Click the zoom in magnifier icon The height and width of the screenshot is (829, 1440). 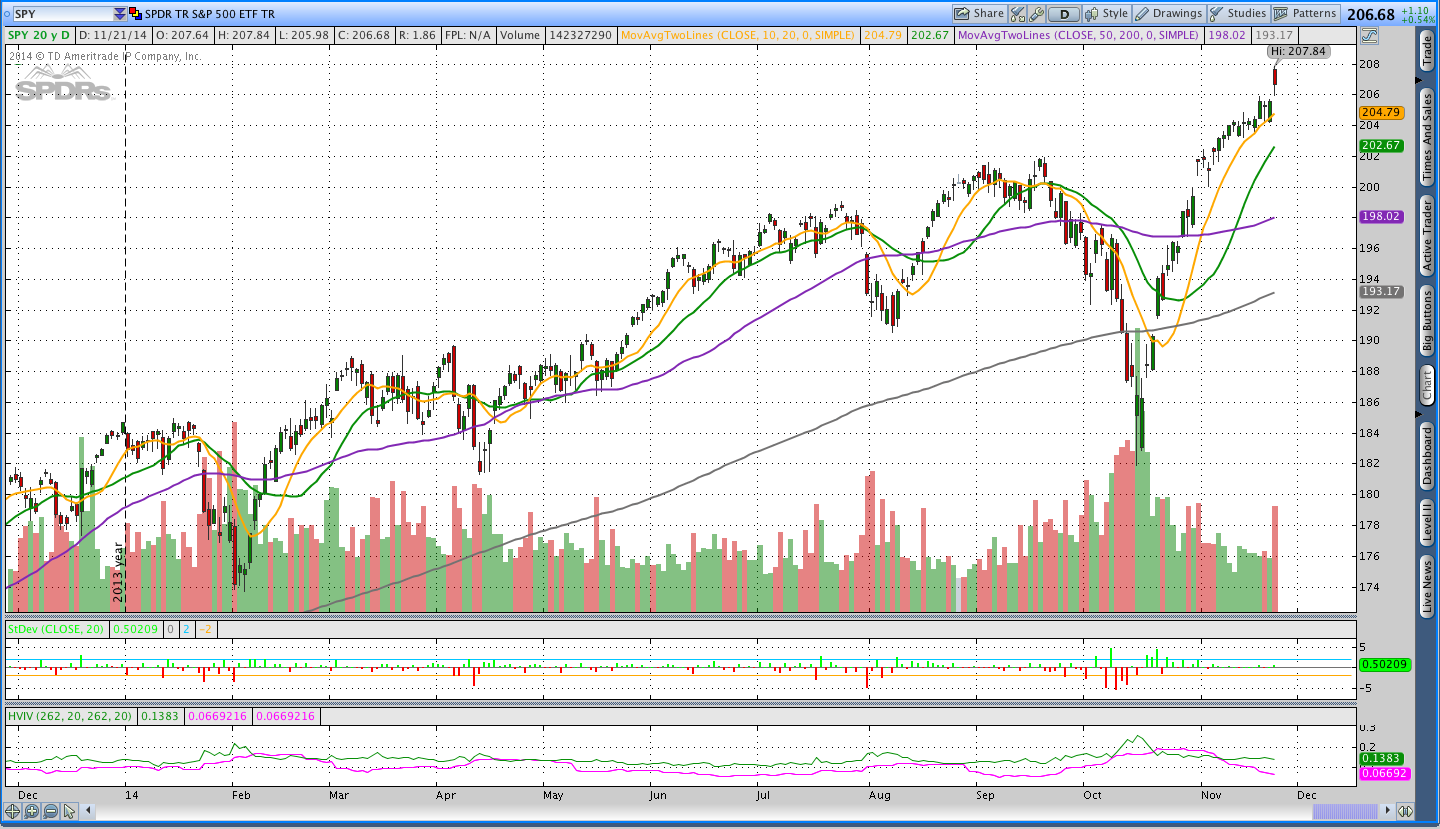click(x=31, y=811)
